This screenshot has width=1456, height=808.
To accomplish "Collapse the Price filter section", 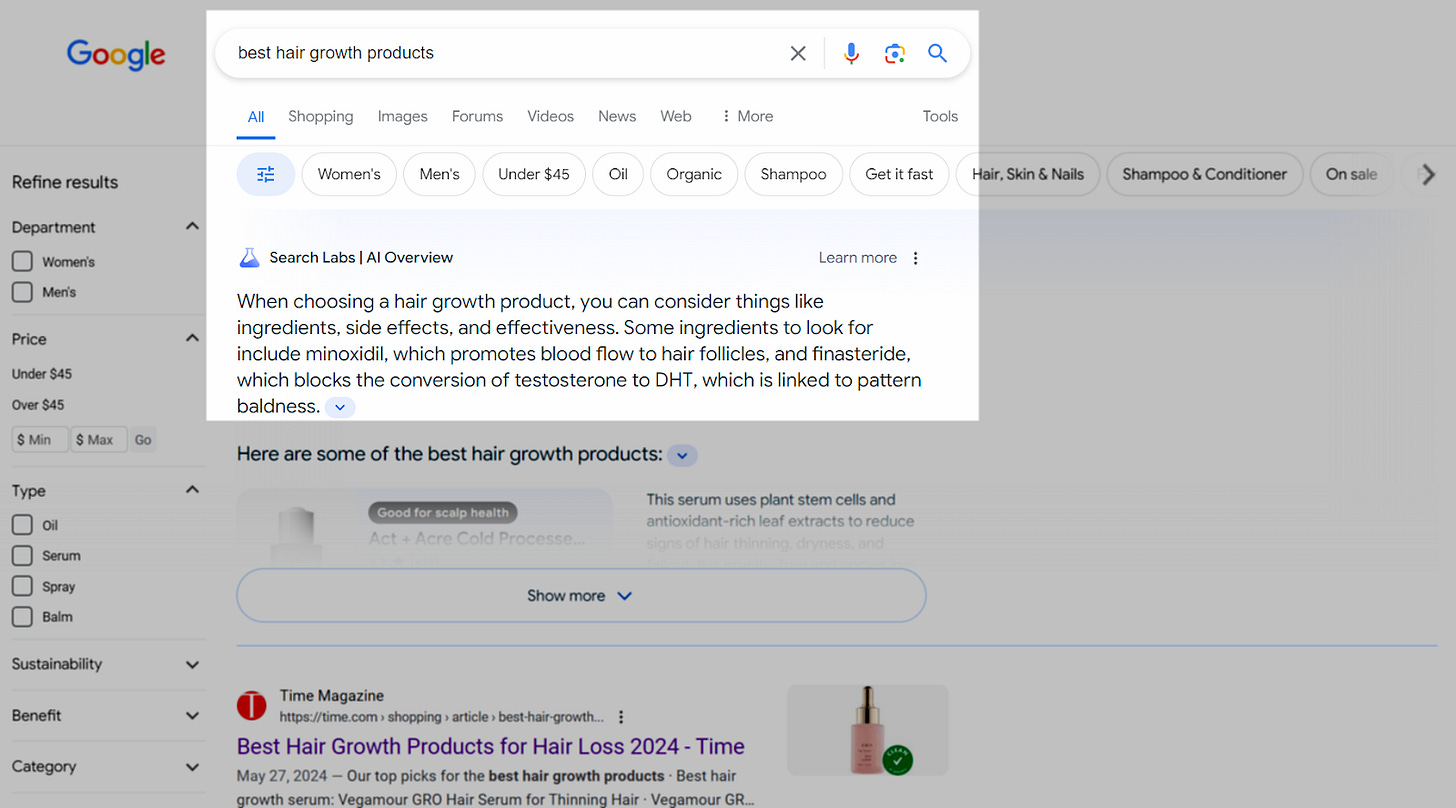I will (x=192, y=338).
